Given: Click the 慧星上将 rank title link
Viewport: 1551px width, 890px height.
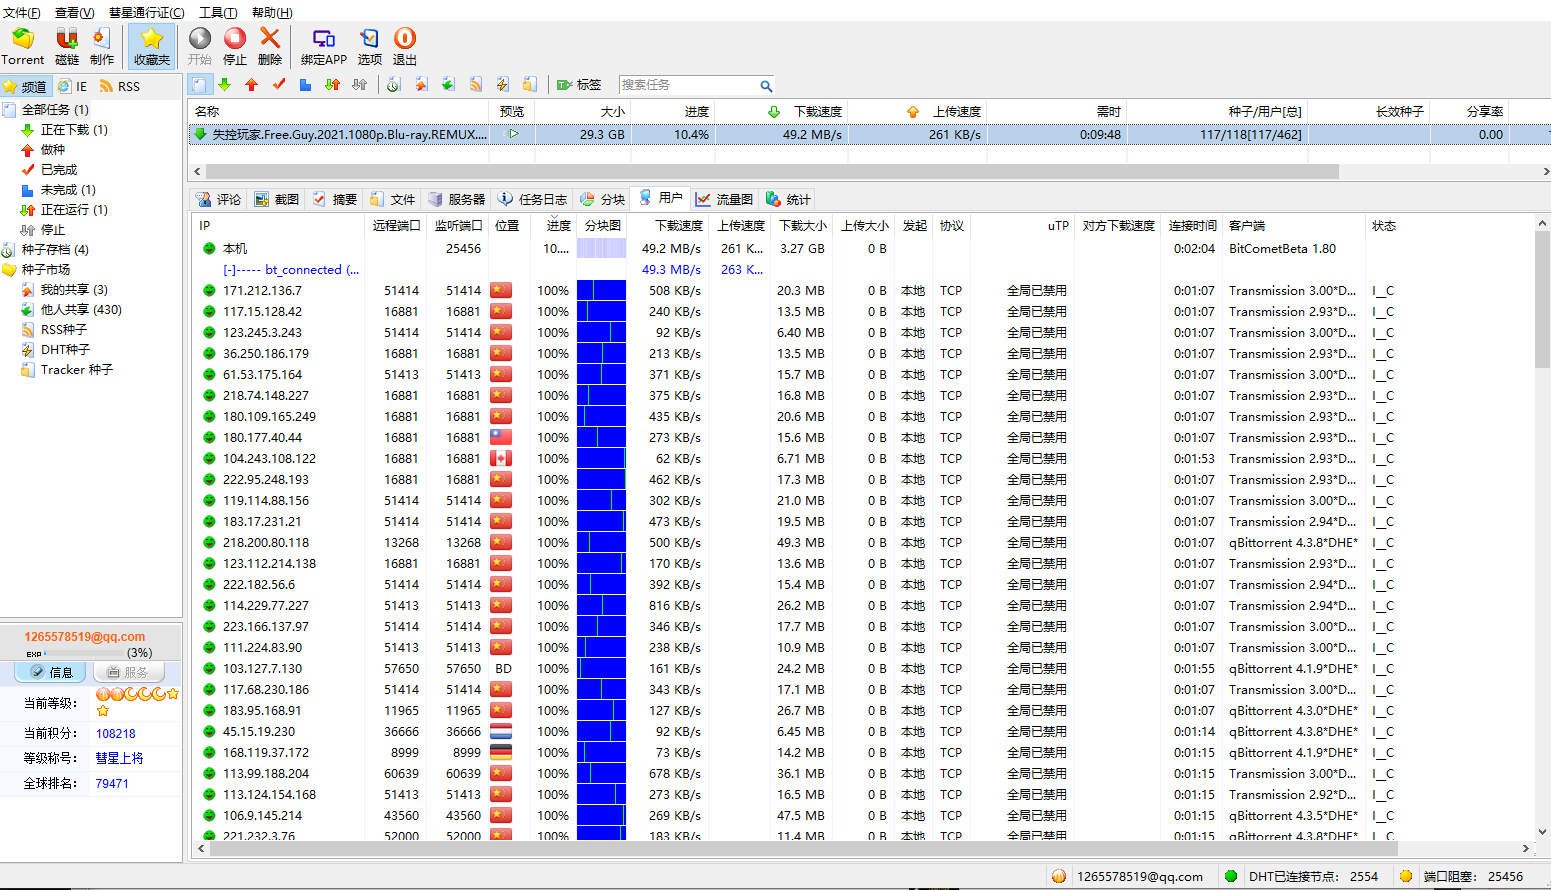Looking at the screenshot, I should point(120,758).
